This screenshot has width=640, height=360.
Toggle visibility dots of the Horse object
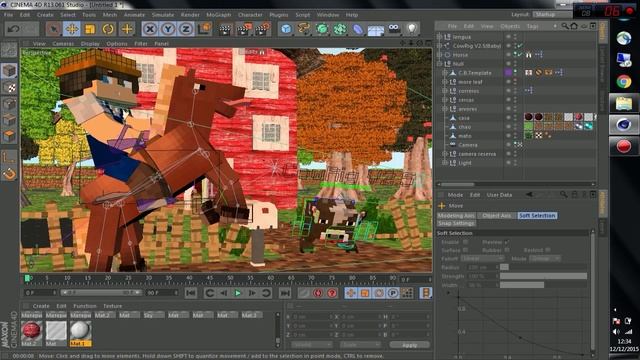point(516,55)
